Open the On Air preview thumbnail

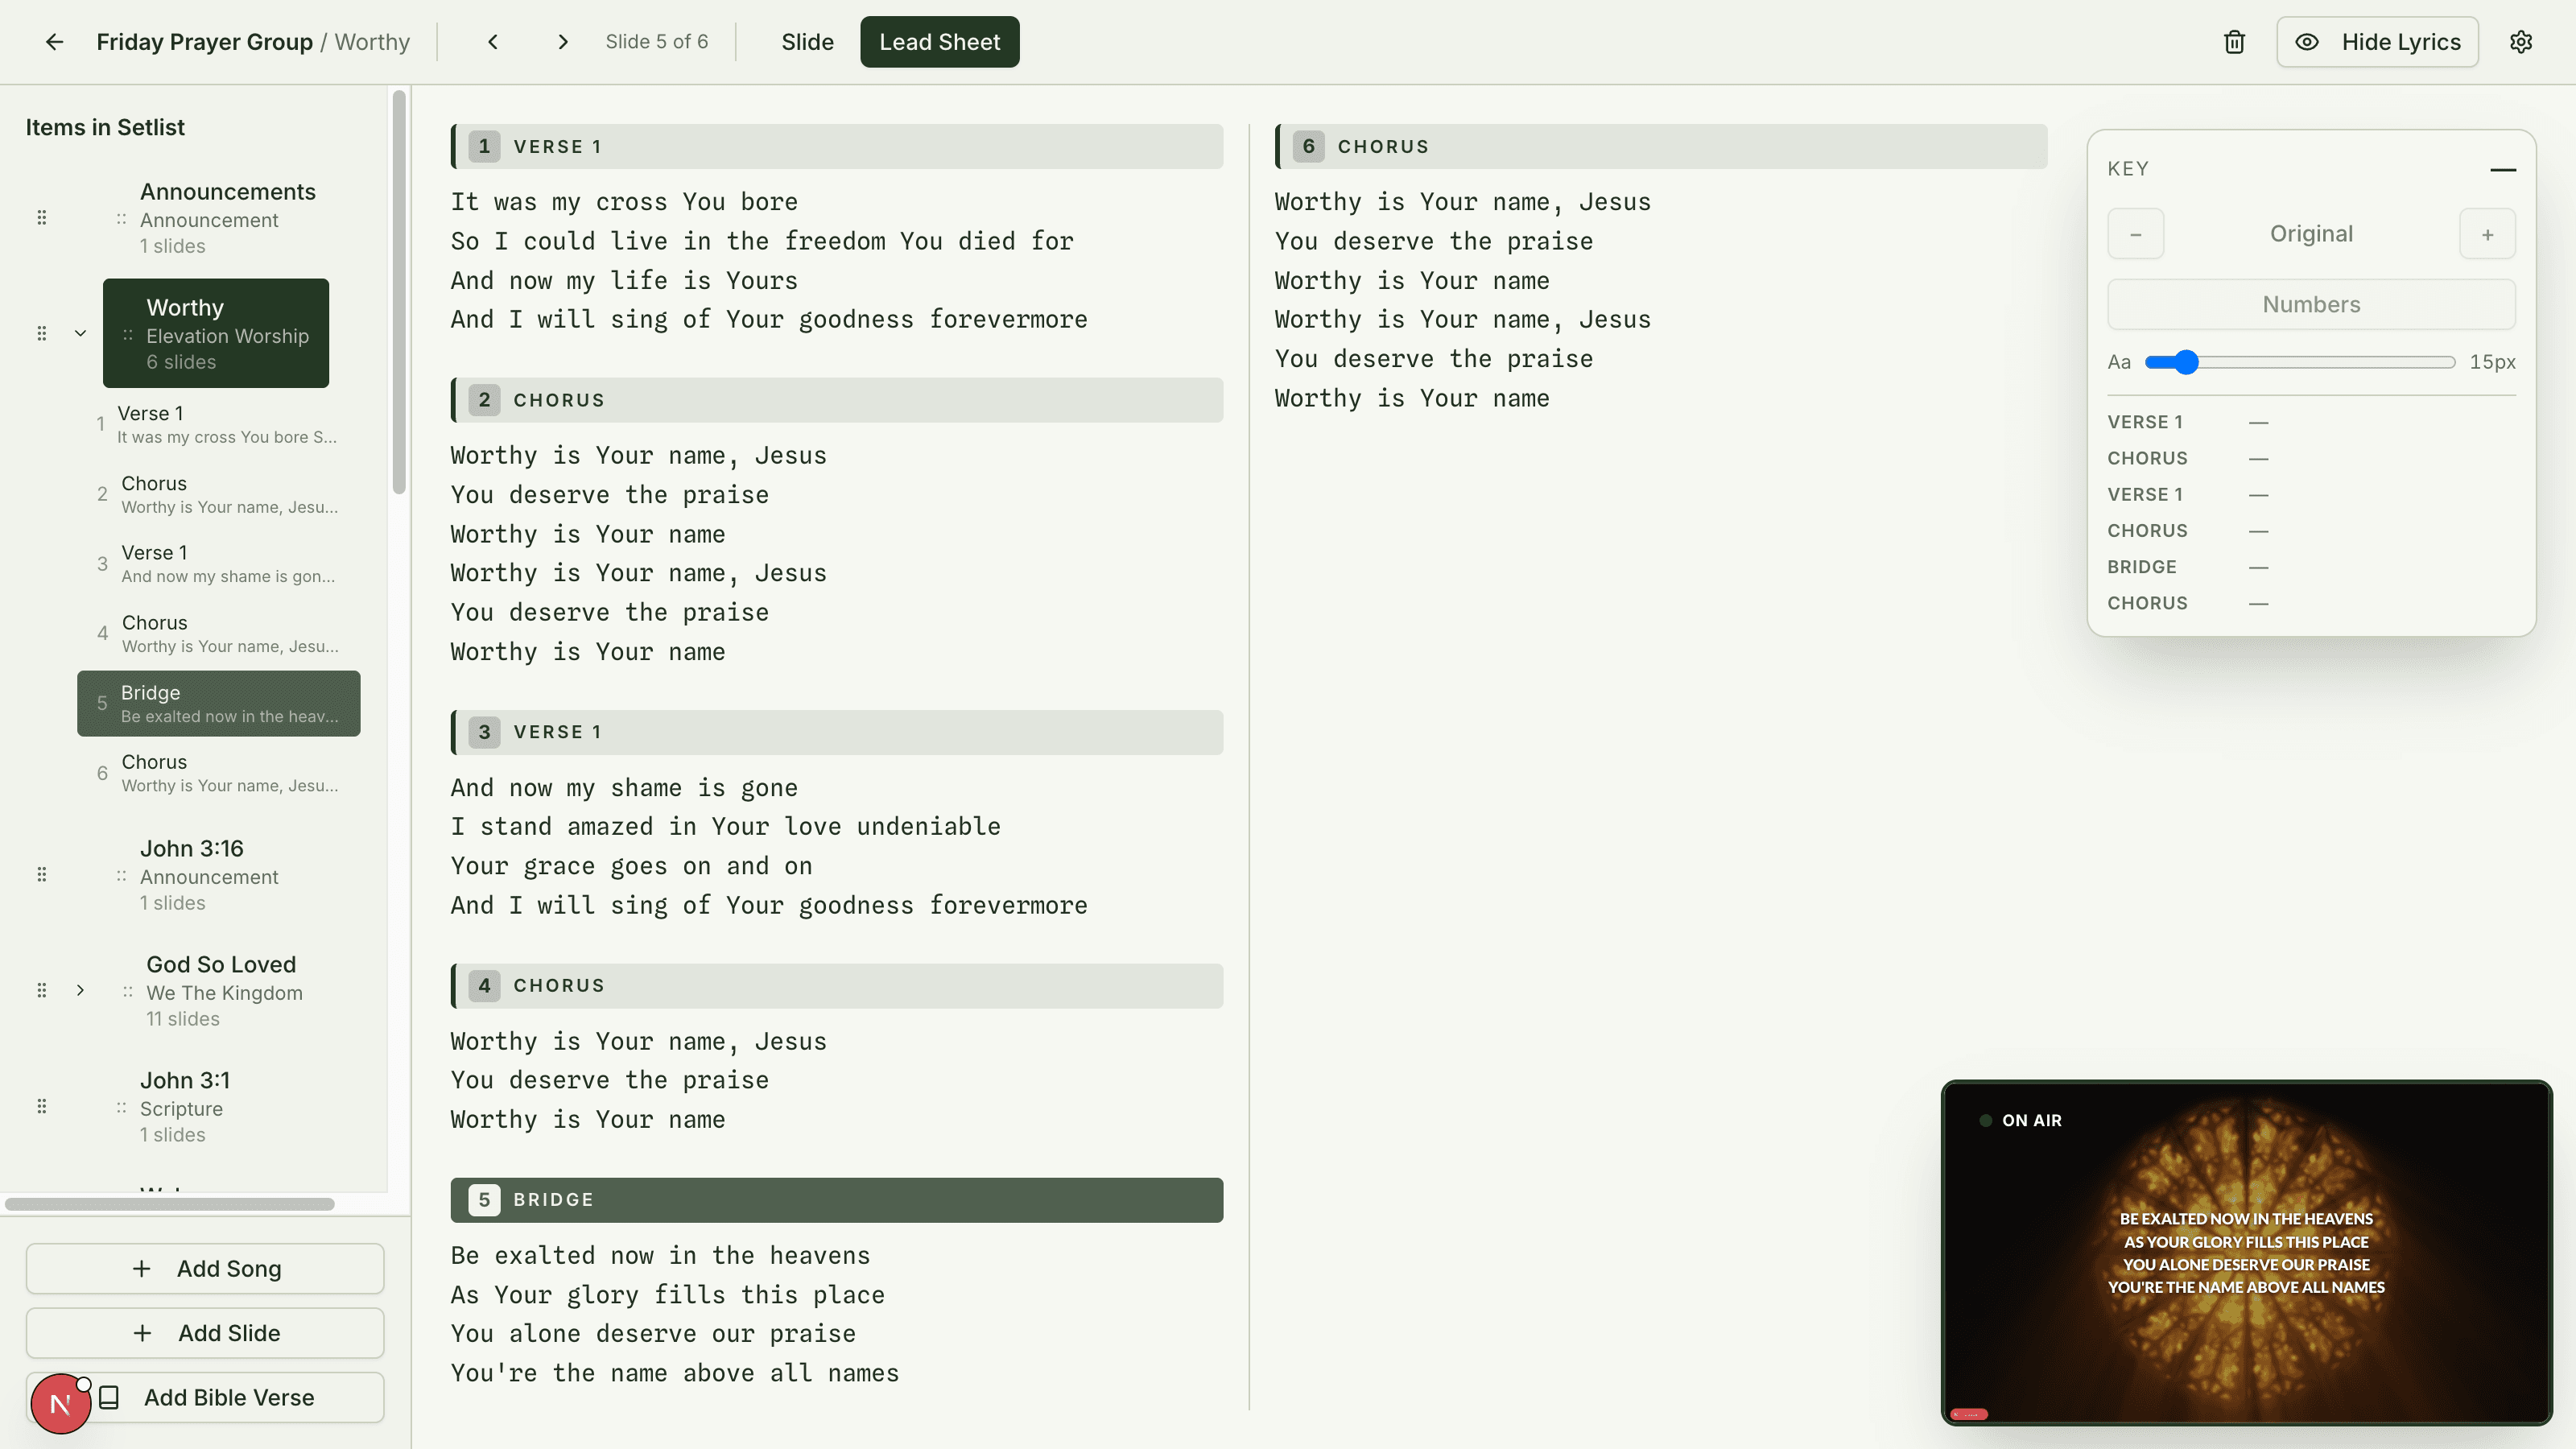click(x=2246, y=1252)
